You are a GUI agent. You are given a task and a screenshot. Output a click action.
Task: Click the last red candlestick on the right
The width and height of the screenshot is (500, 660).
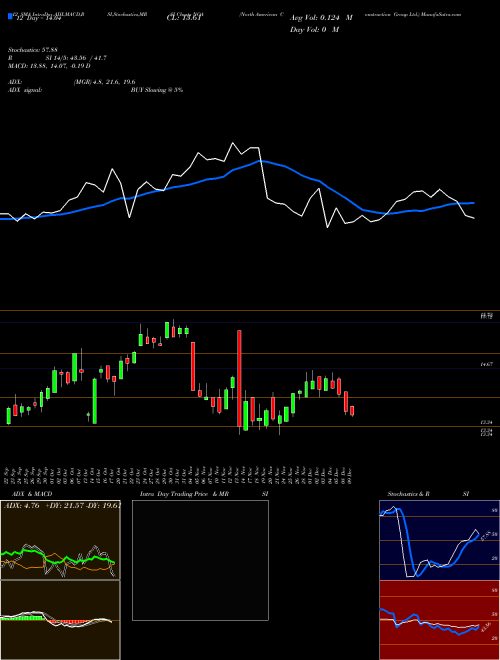click(352, 411)
